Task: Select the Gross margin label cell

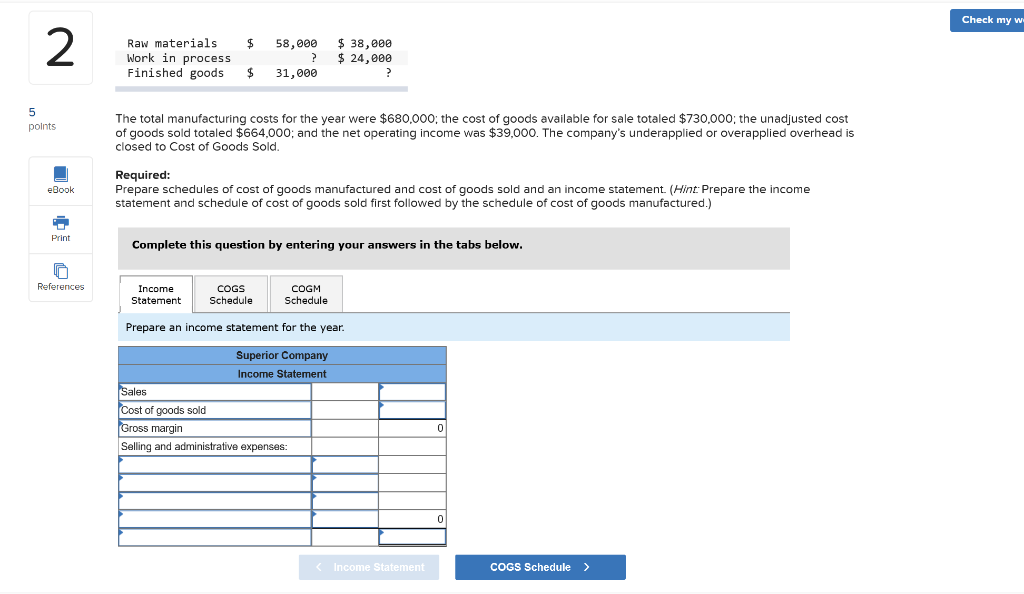Action: click(215, 428)
